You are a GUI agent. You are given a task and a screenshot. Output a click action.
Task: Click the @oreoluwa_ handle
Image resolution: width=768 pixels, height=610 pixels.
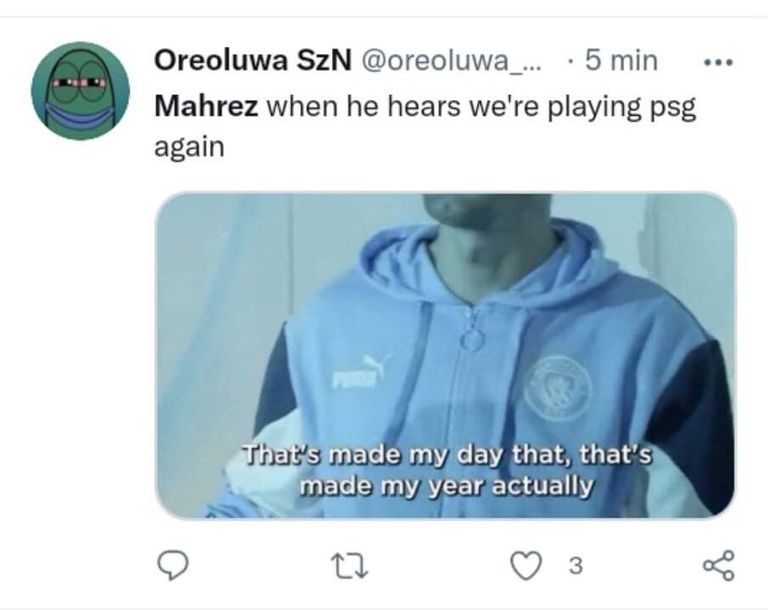pos(451,61)
